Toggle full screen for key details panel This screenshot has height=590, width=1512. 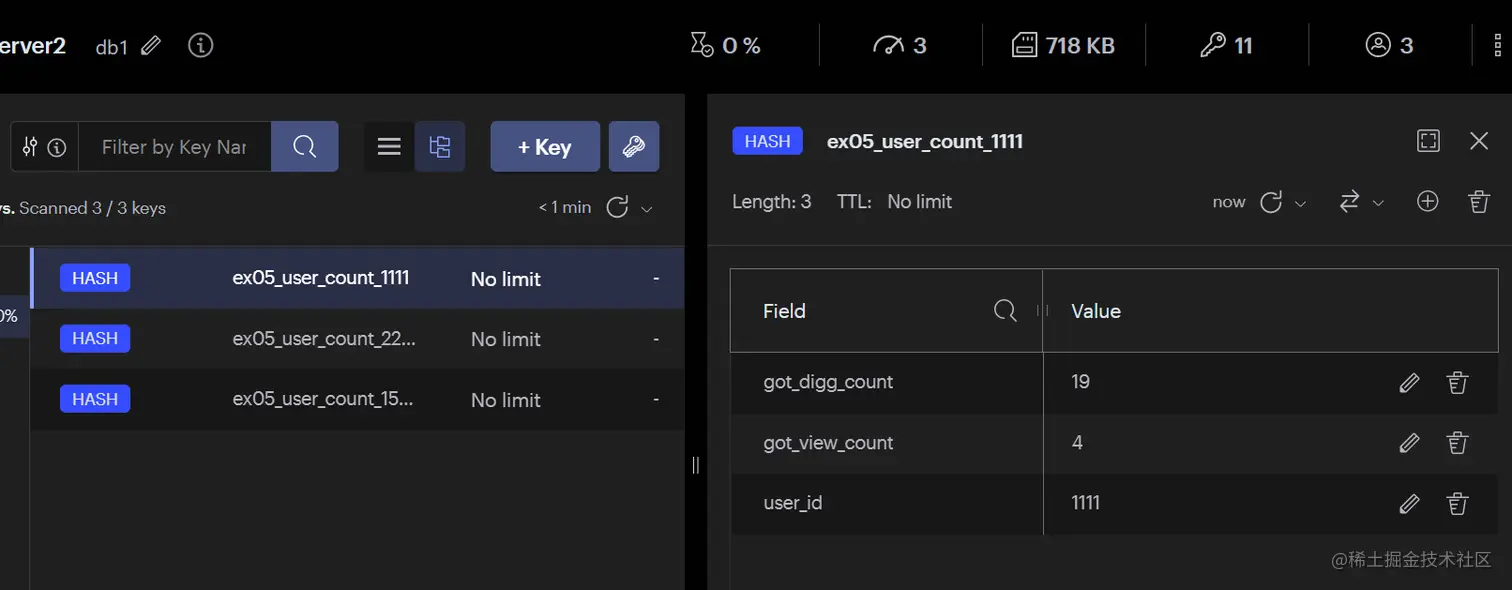pyautogui.click(x=1428, y=141)
